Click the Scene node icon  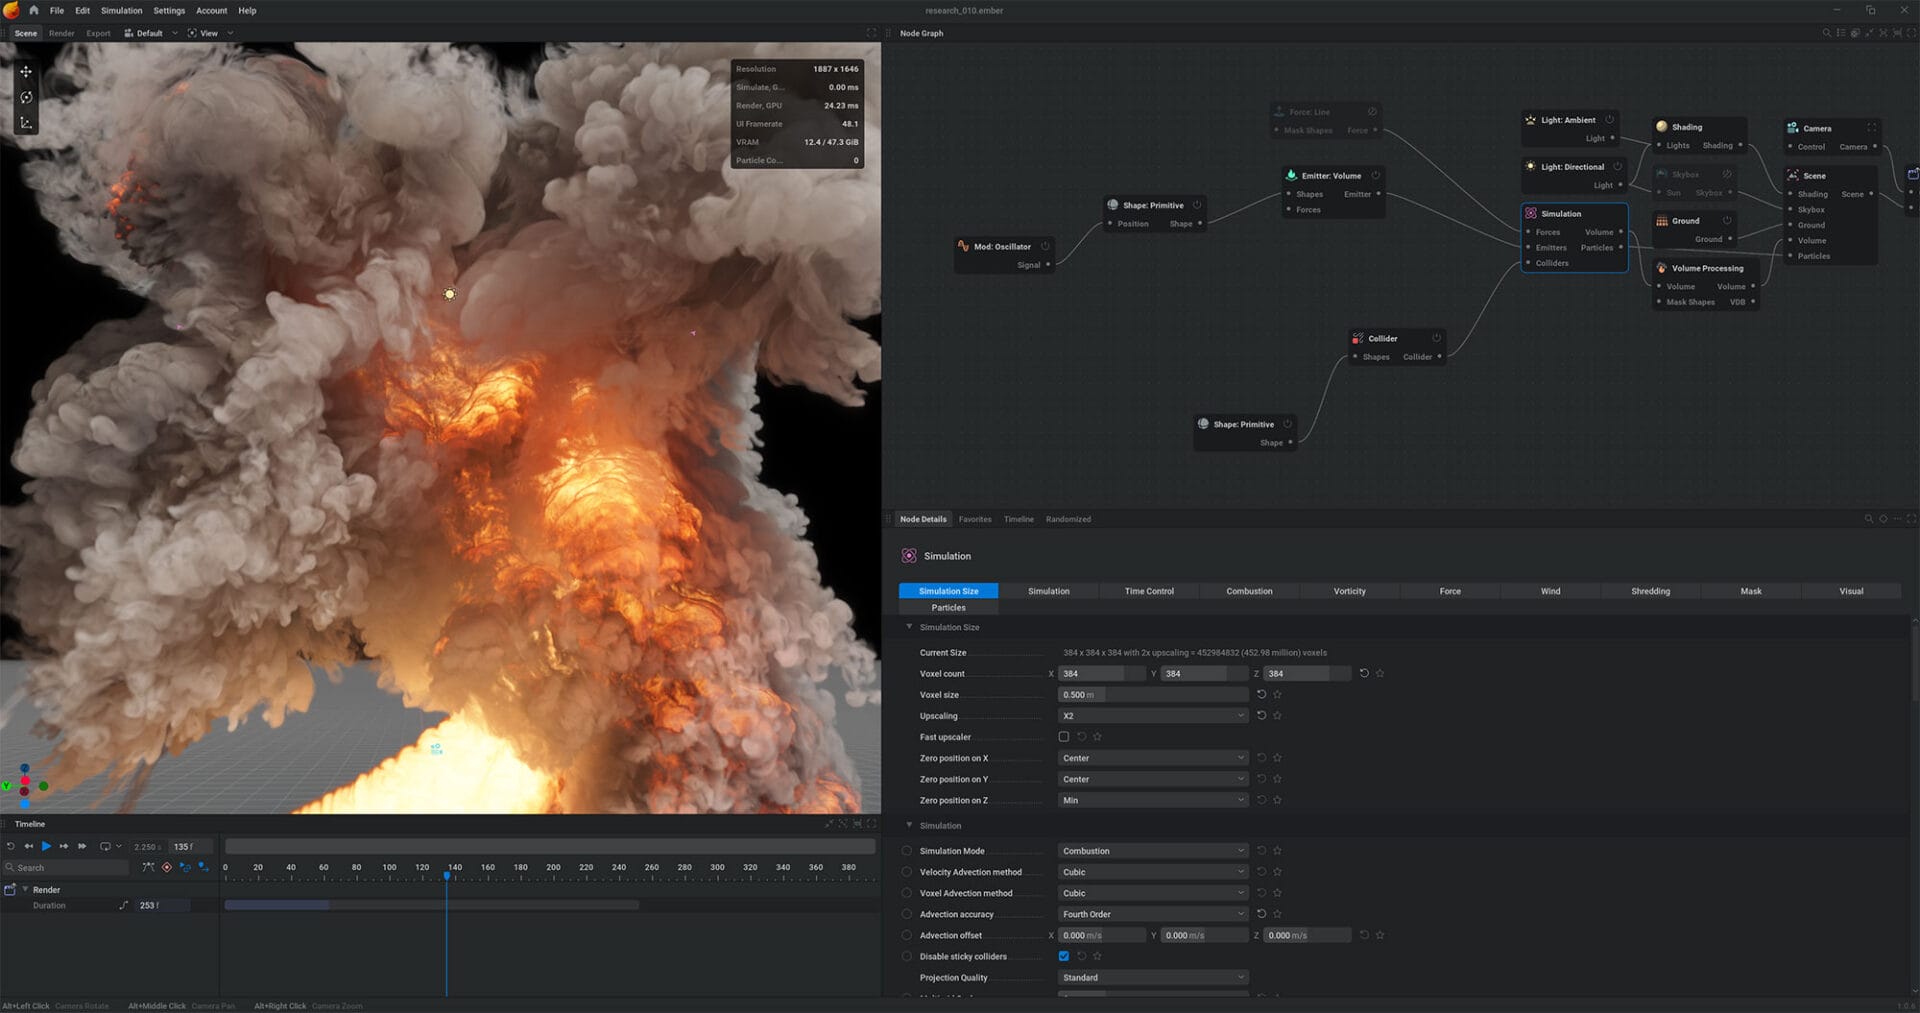(x=1793, y=175)
